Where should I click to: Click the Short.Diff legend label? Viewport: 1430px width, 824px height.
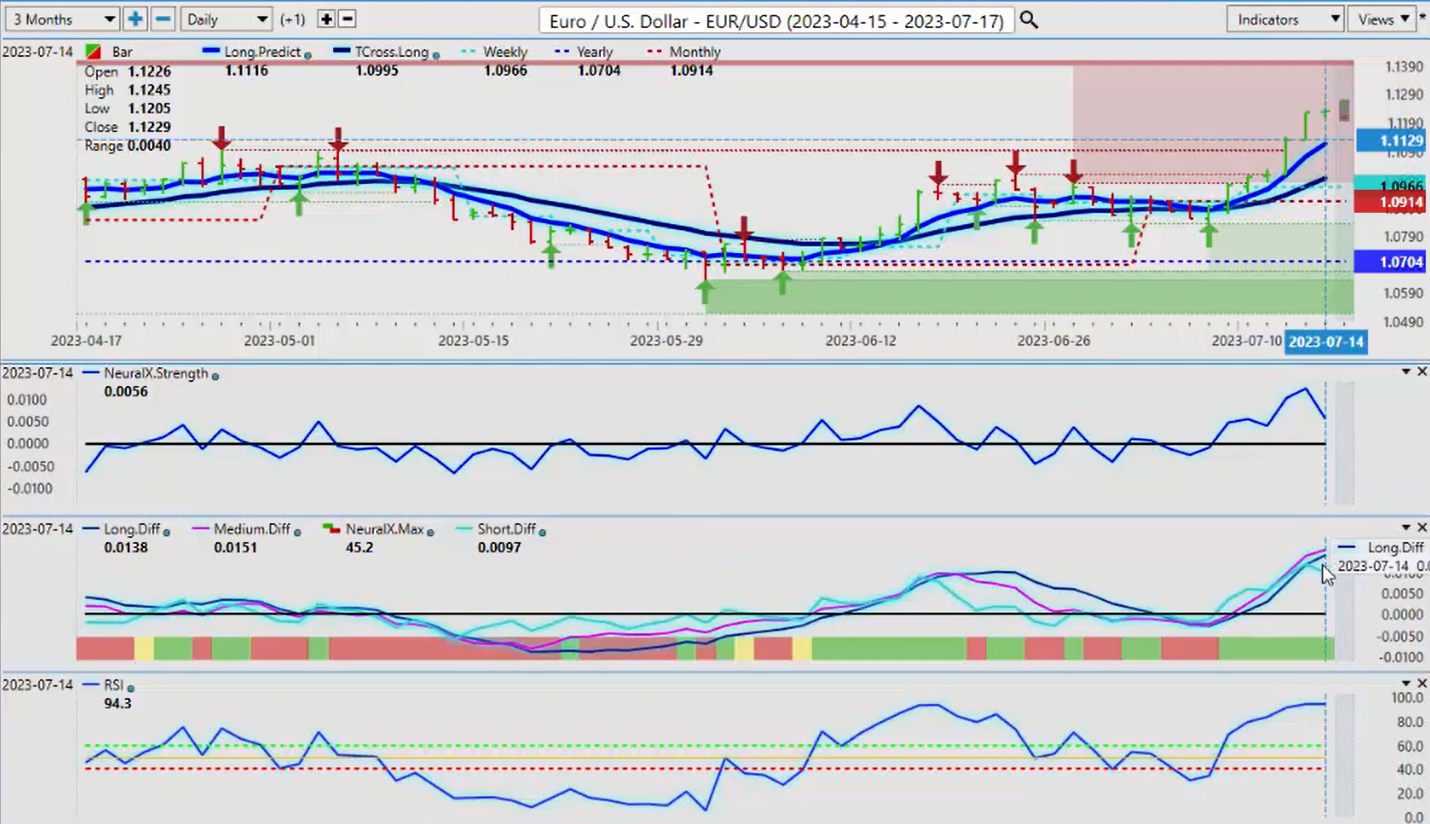click(x=507, y=529)
